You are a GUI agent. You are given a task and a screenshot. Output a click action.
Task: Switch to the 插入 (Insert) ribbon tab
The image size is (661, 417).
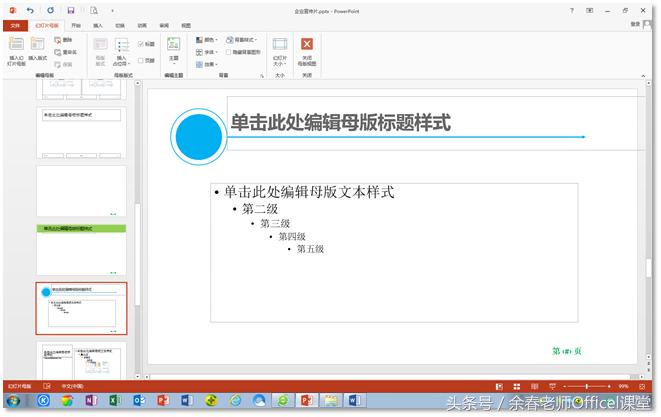click(98, 26)
